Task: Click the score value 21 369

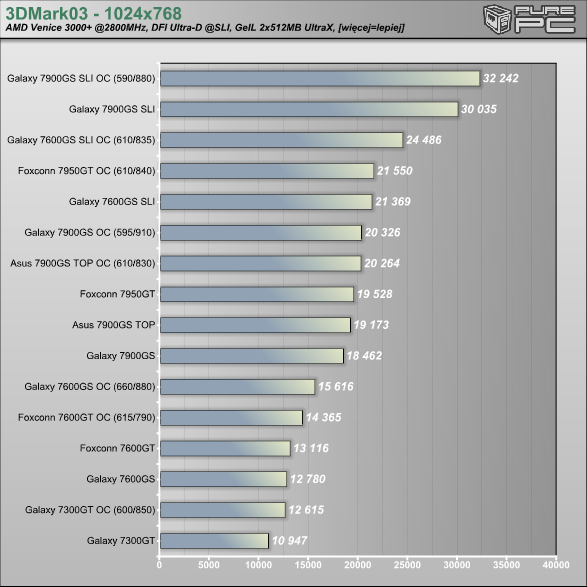Action: coord(393,201)
